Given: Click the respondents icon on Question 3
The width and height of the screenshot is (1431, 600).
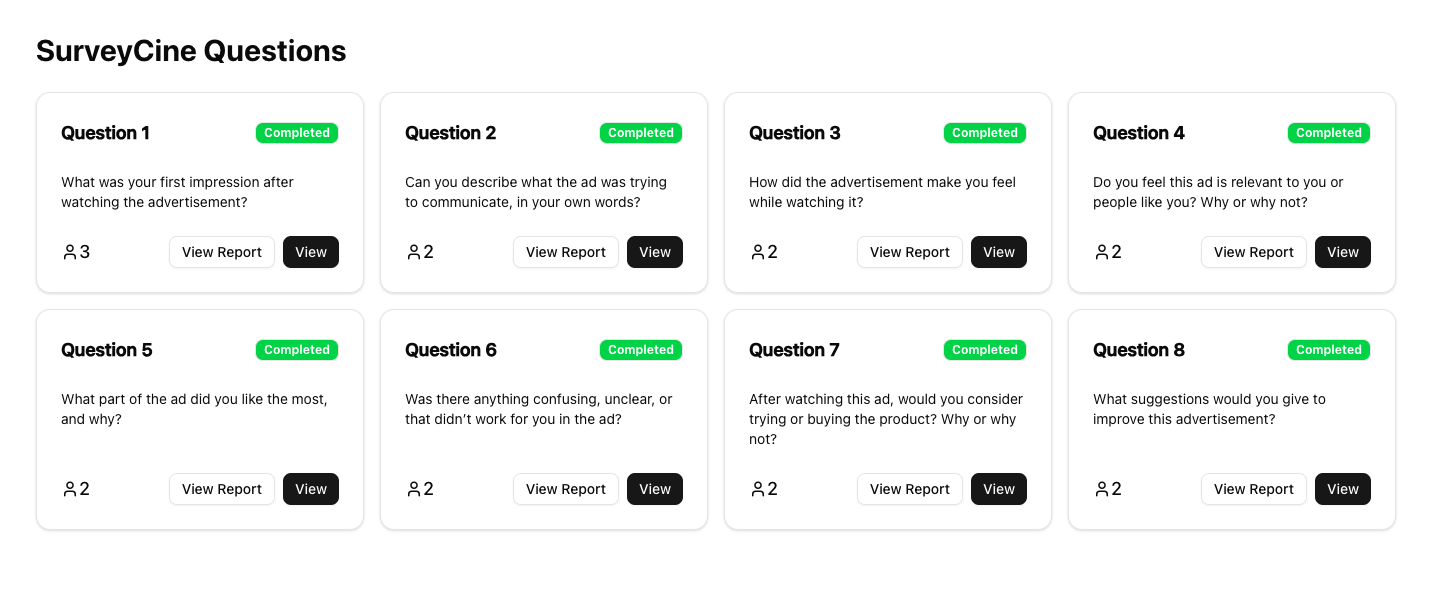Looking at the screenshot, I should pos(758,252).
